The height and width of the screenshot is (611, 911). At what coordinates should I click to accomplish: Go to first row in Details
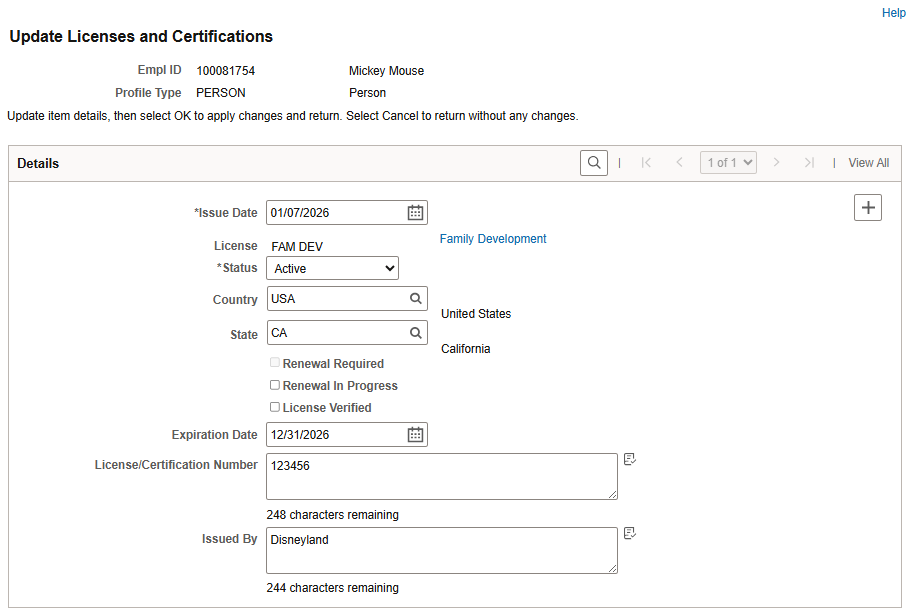pyautogui.click(x=646, y=163)
